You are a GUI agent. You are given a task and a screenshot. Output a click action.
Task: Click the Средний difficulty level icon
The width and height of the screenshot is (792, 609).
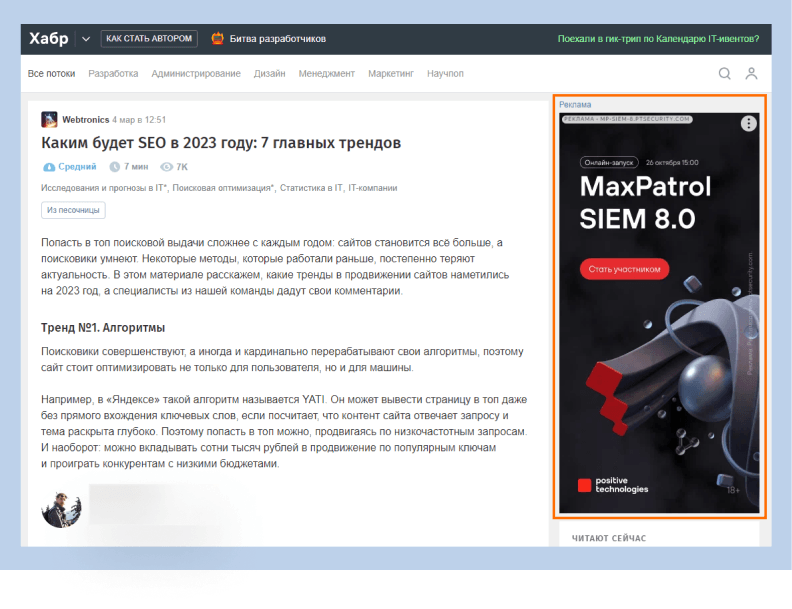click(49, 167)
